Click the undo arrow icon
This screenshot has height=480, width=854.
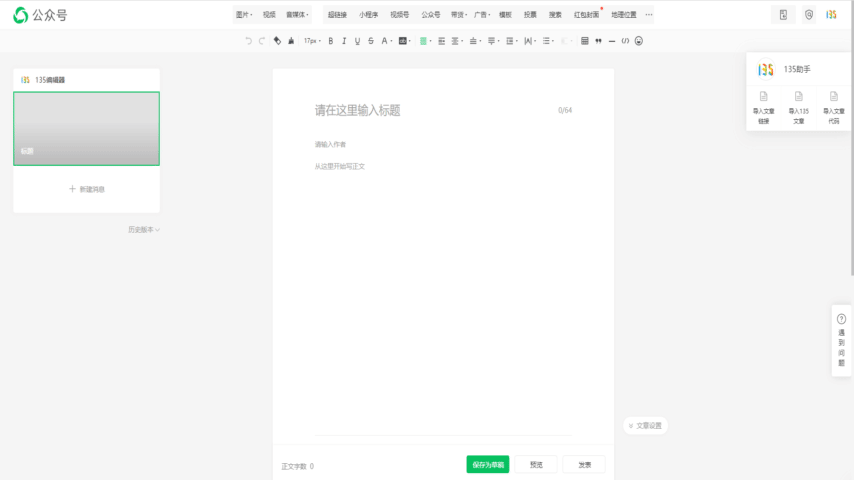click(248, 41)
